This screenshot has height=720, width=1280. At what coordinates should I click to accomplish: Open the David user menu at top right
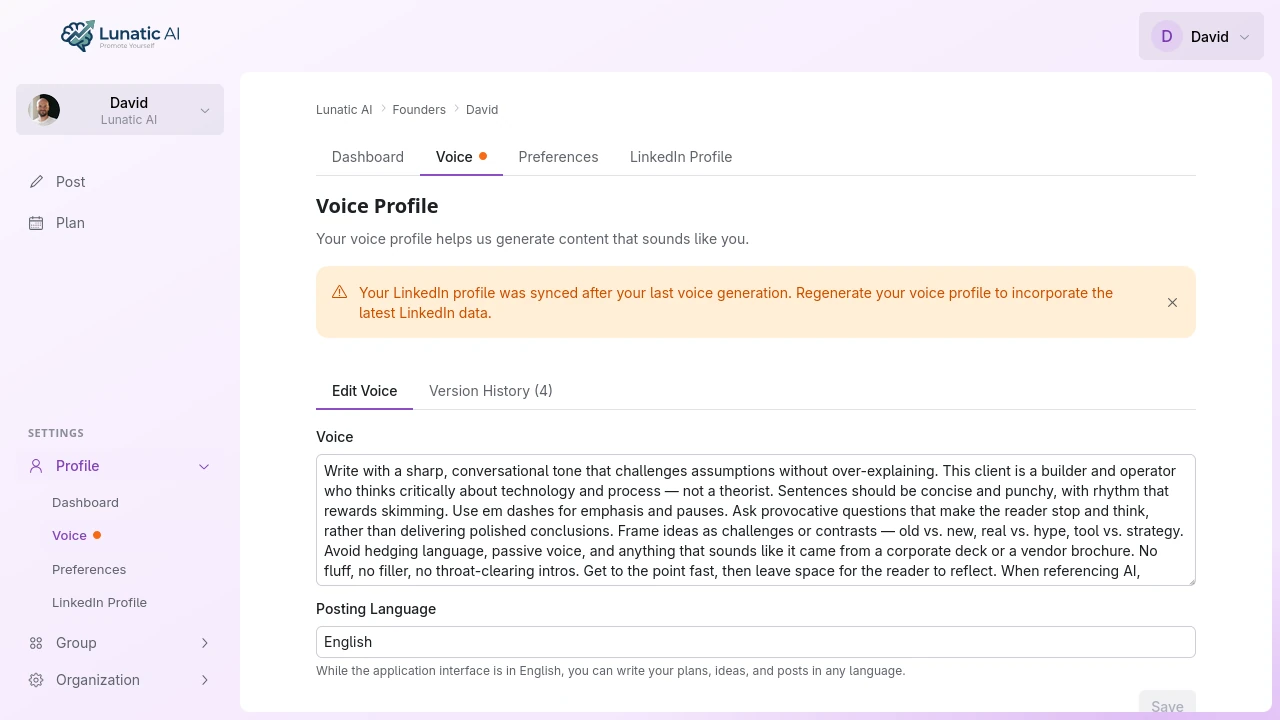tap(1201, 36)
